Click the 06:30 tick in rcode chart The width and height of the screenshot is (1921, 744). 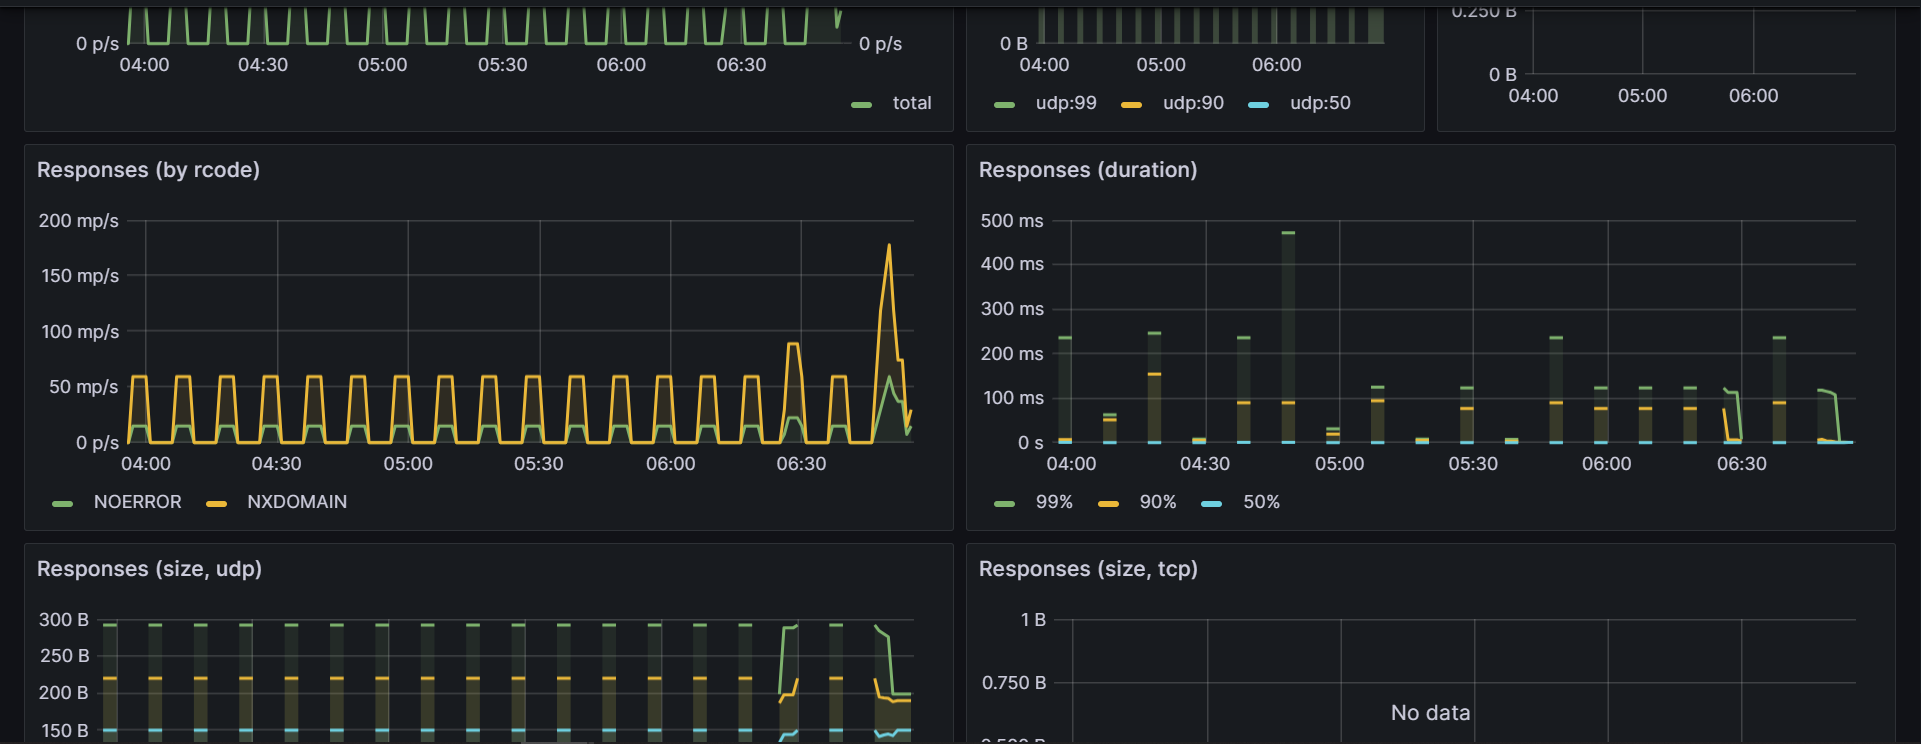pyautogui.click(x=801, y=464)
